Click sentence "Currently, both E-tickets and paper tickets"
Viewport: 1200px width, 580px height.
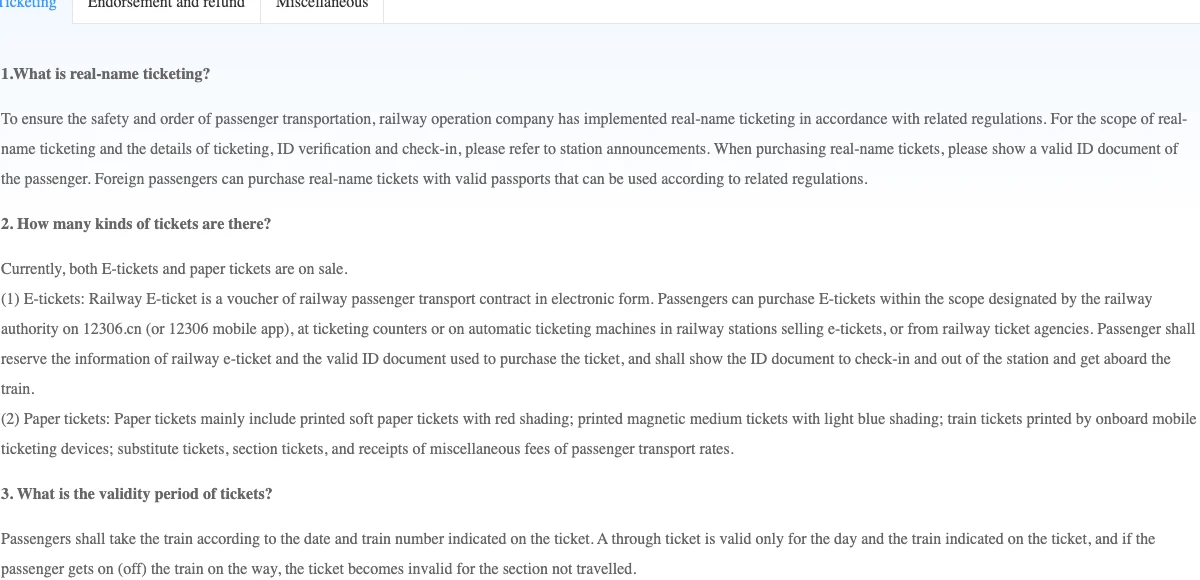174,269
